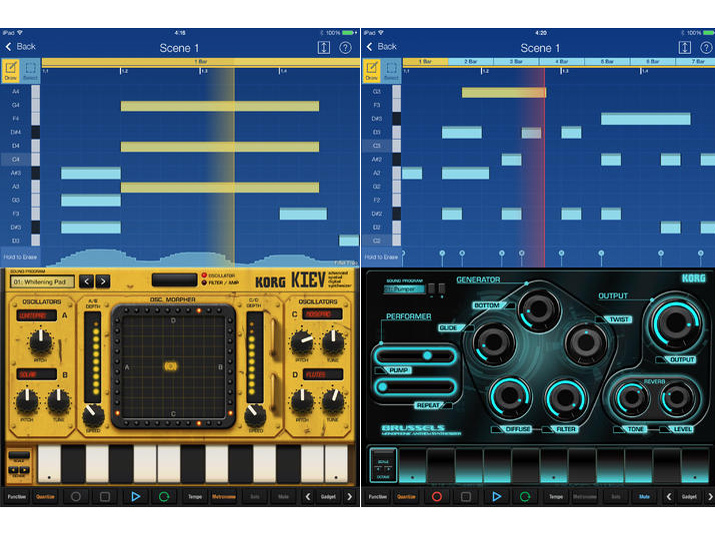This screenshot has height=536, width=715.
Task: Switch to next gadget in Kiev toolbar
Action: point(350,497)
